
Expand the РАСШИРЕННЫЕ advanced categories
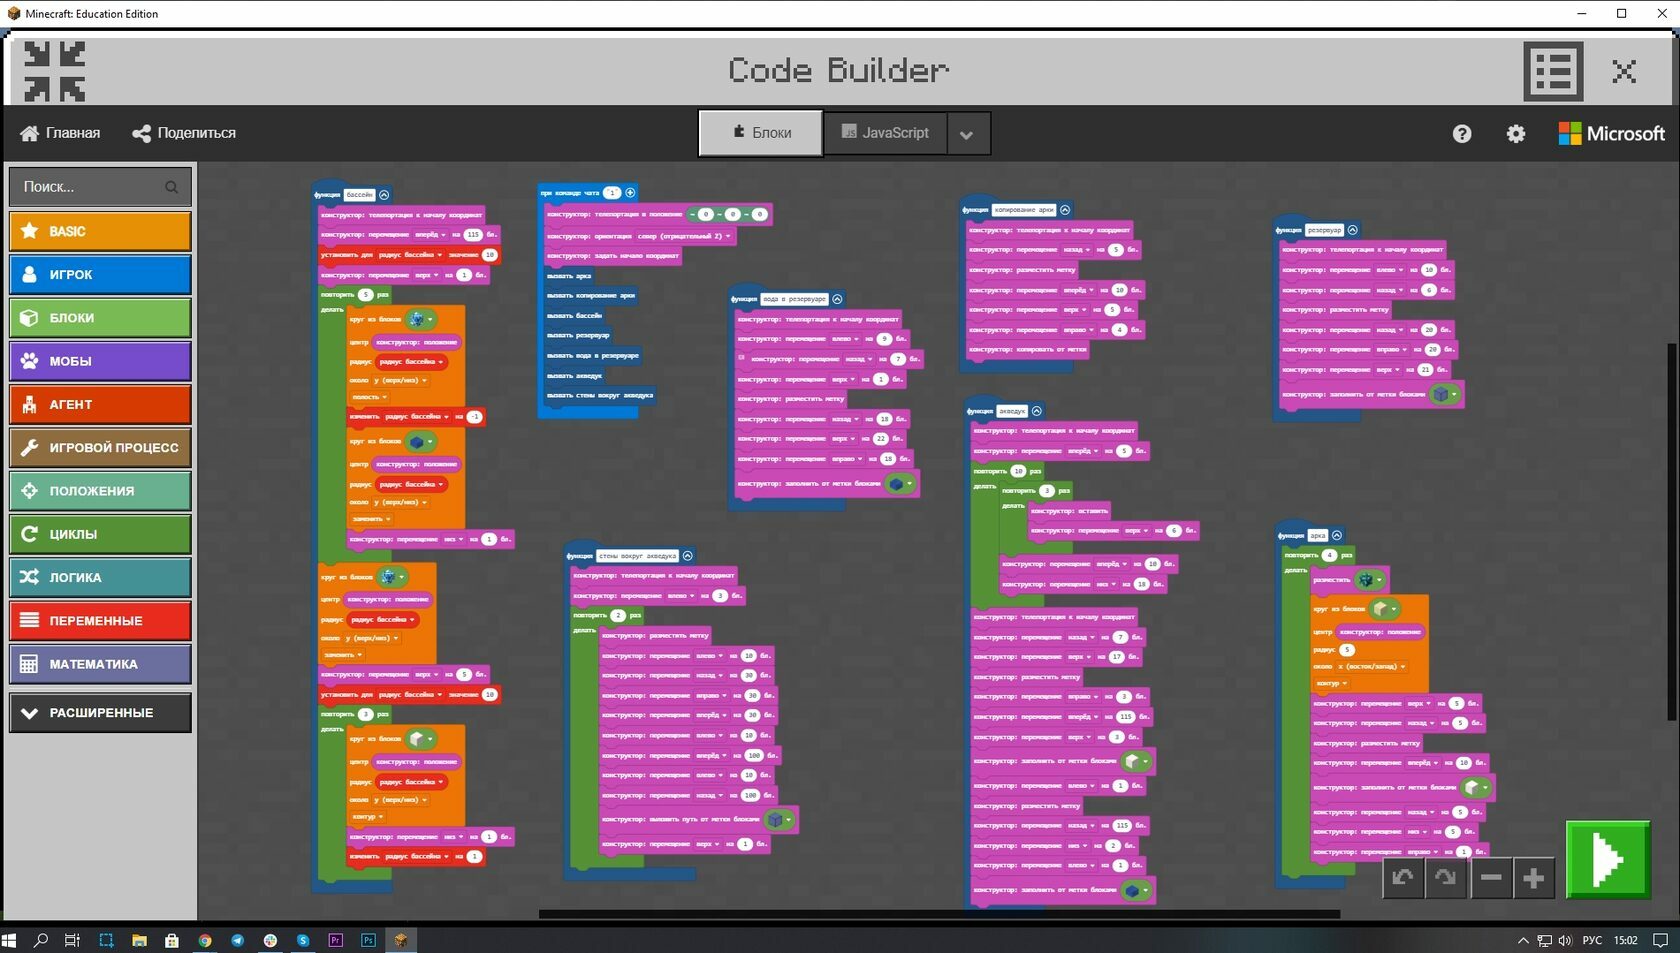tap(100, 713)
